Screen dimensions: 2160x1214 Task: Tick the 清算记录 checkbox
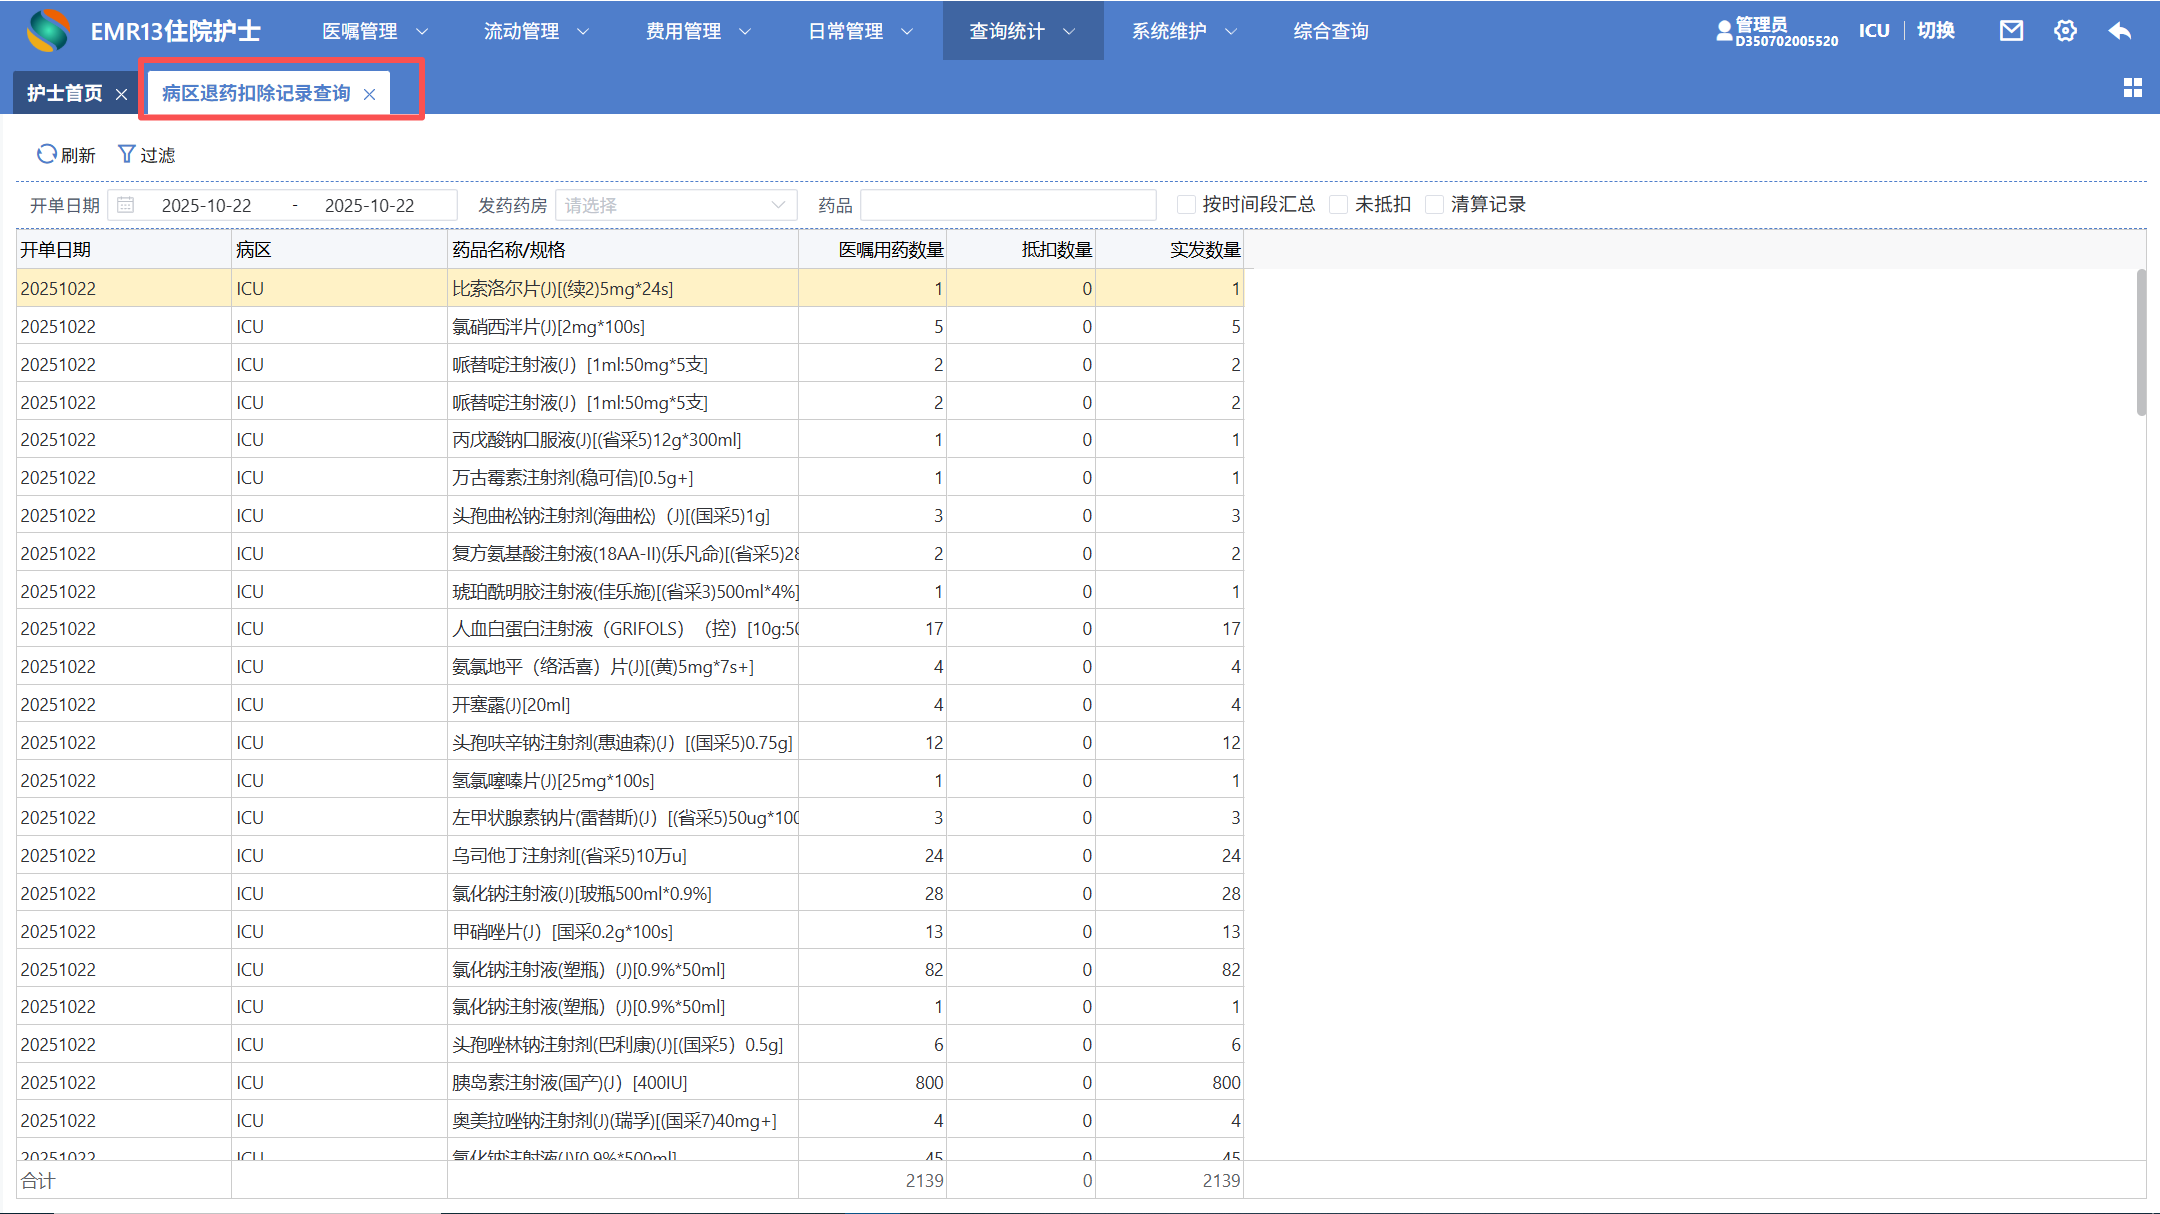coord(1434,205)
